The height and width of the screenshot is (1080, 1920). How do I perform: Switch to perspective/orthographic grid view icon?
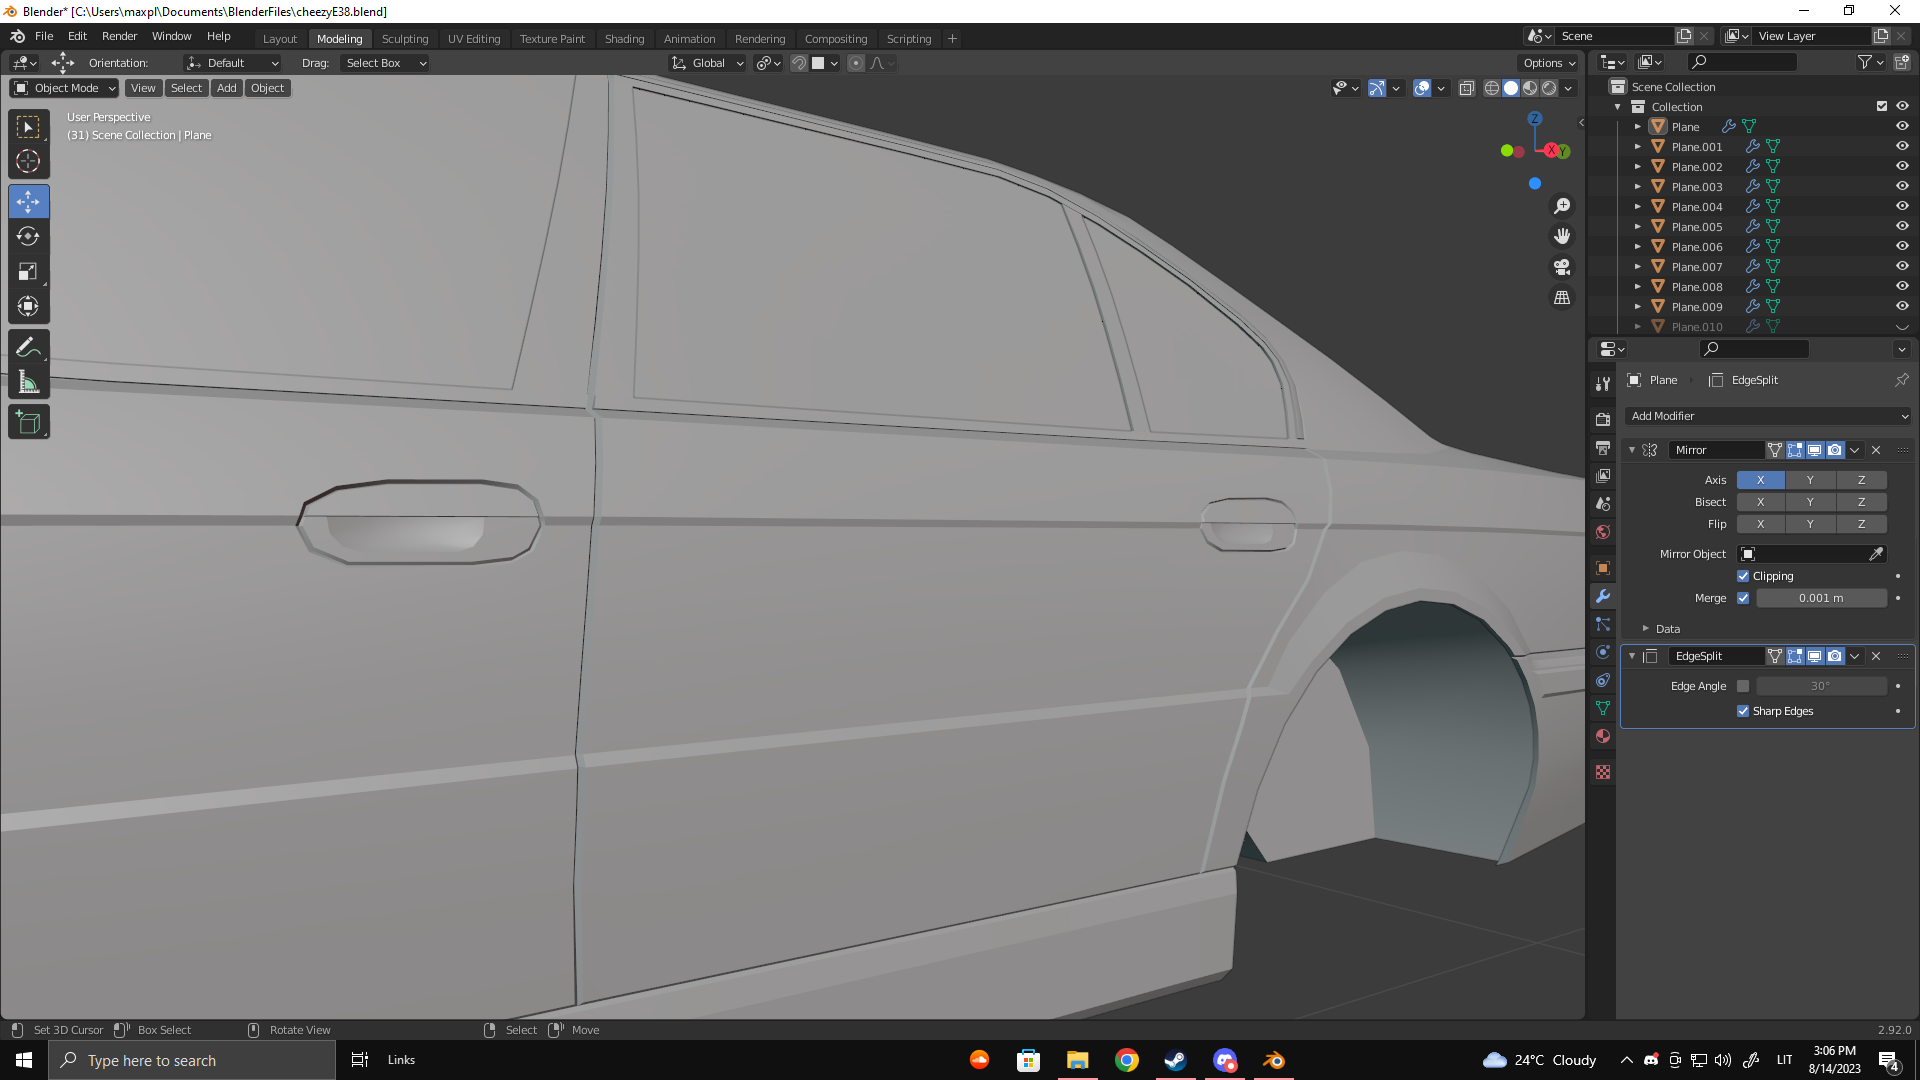point(1562,298)
